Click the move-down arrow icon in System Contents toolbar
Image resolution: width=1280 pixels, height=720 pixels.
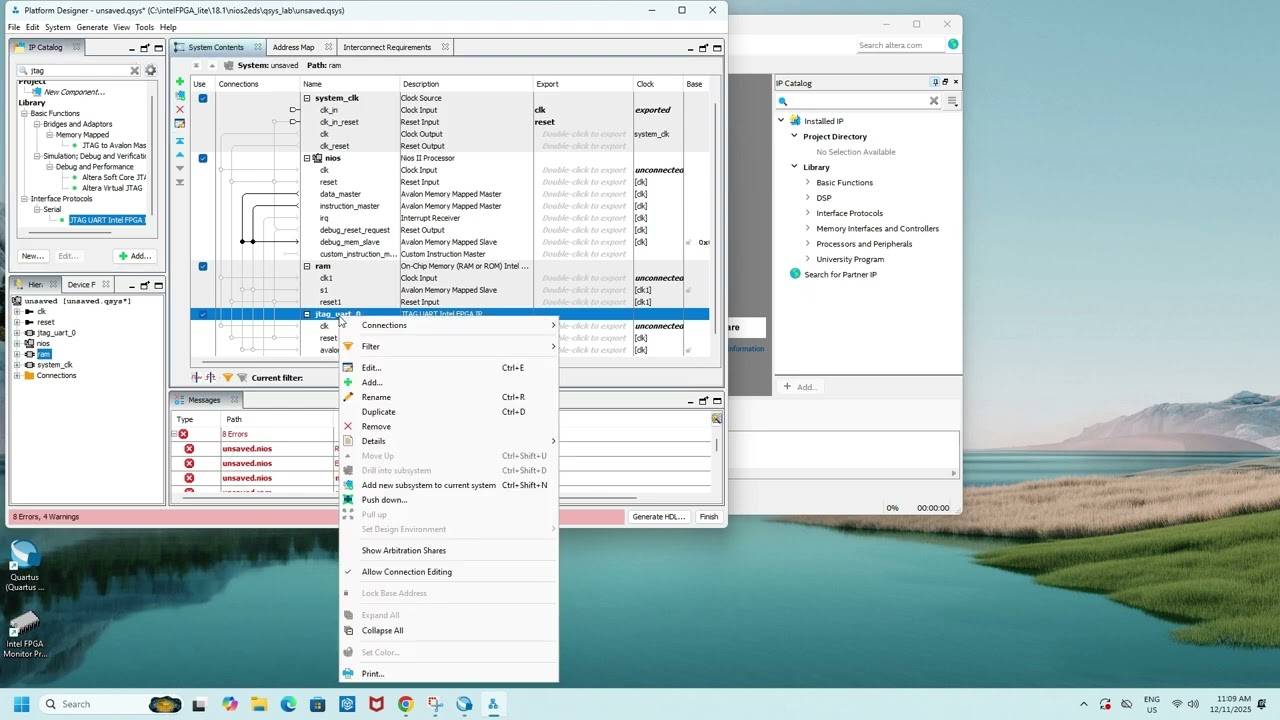click(x=180, y=168)
